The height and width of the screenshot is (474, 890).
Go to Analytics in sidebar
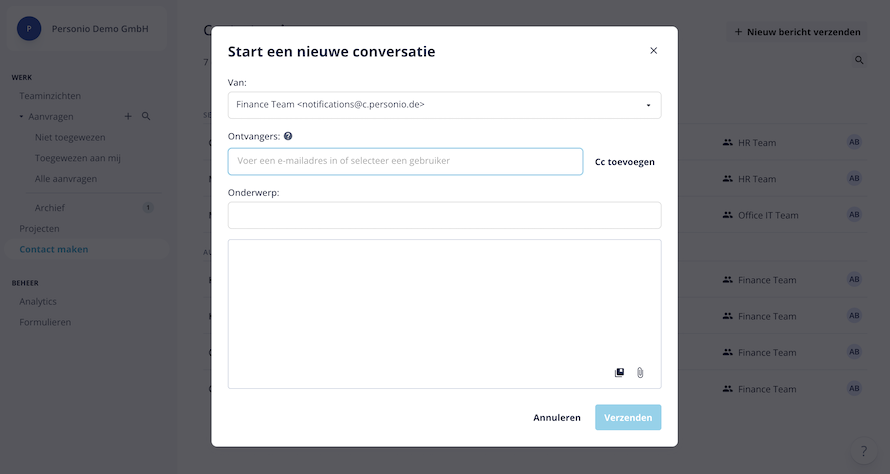click(38, 301)
